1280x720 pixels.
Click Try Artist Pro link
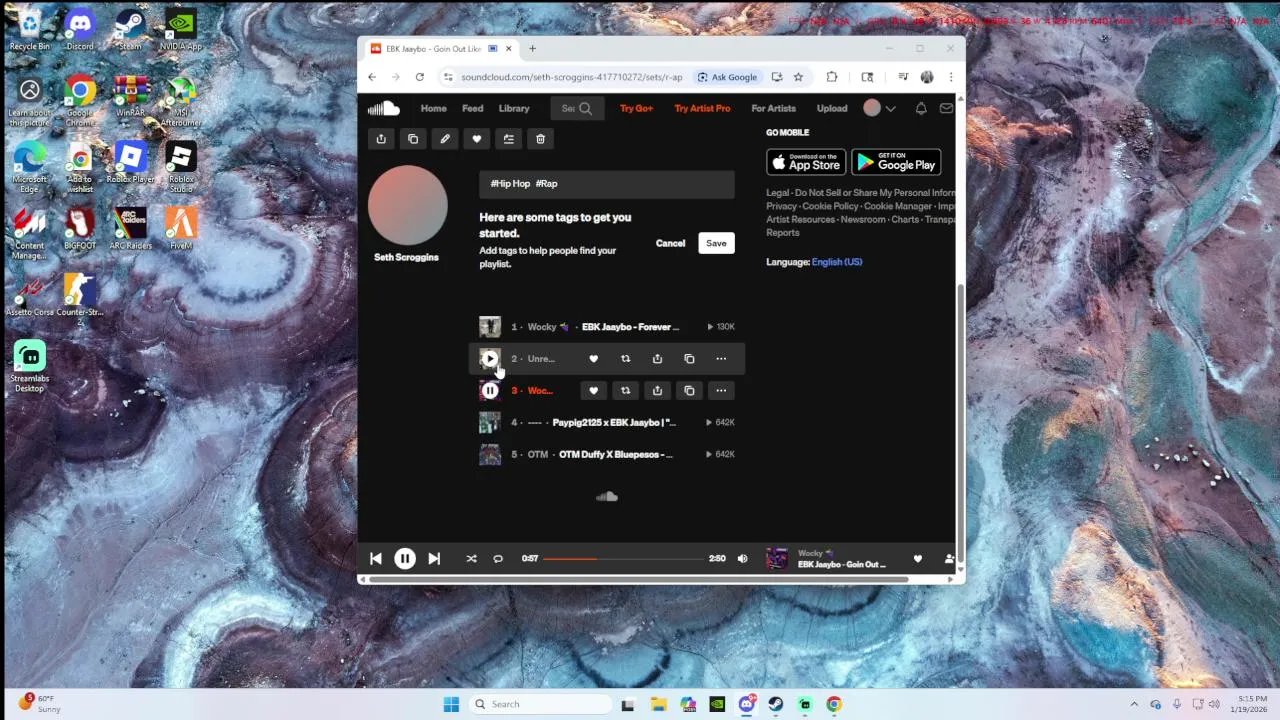702,108
